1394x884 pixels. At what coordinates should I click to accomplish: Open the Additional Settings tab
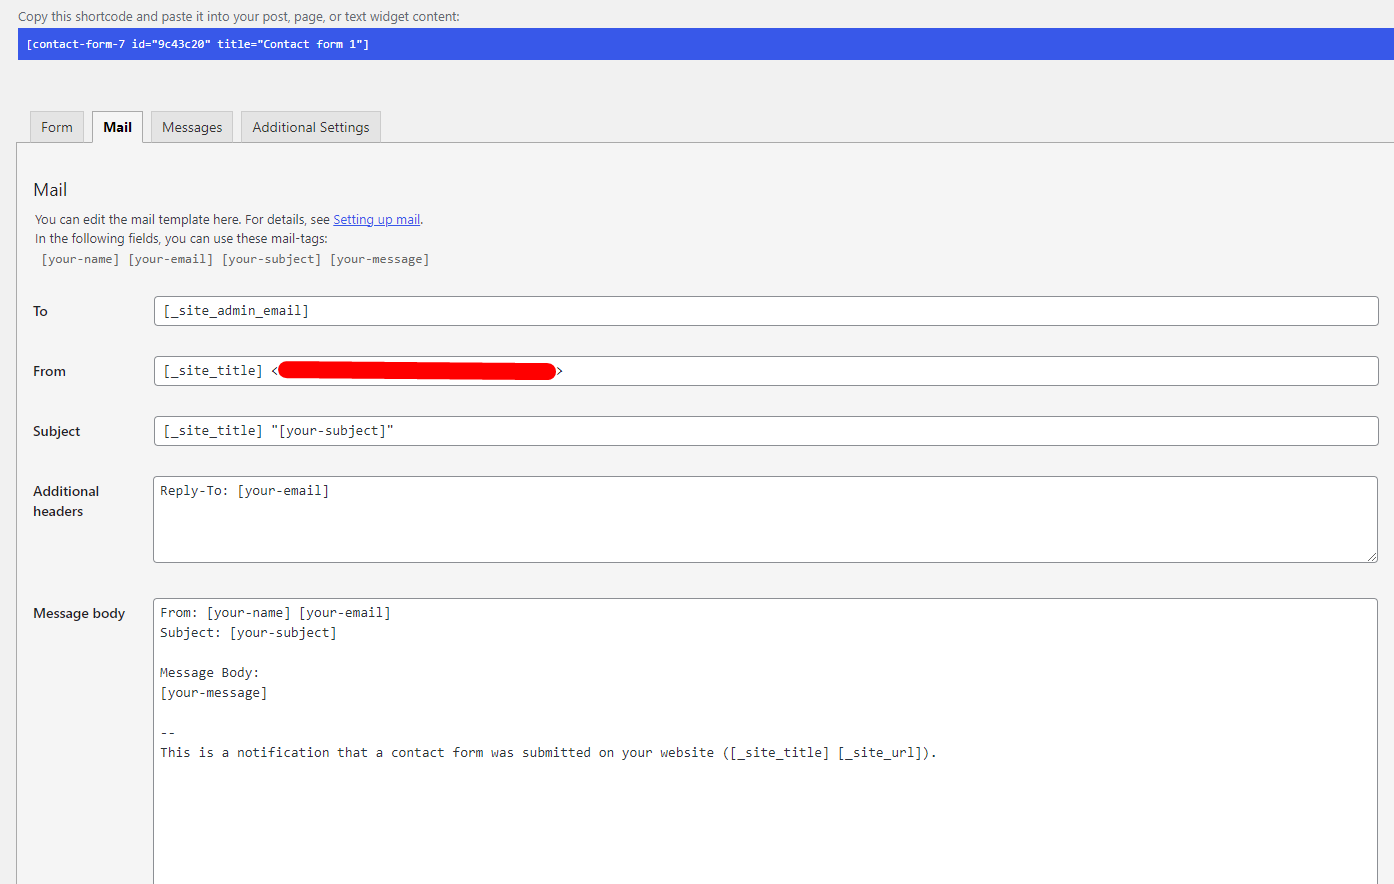(x=310, y=126)
